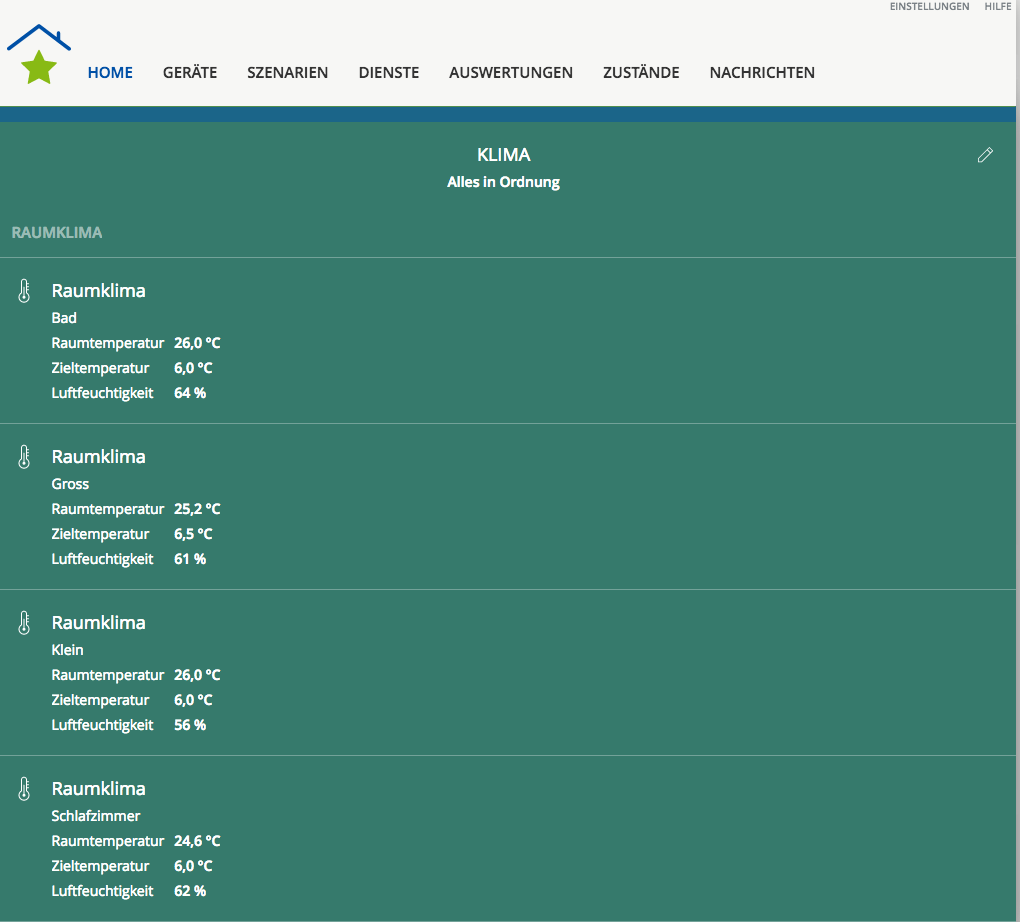Go to the Szenarien page

click(x=288, y=73)
